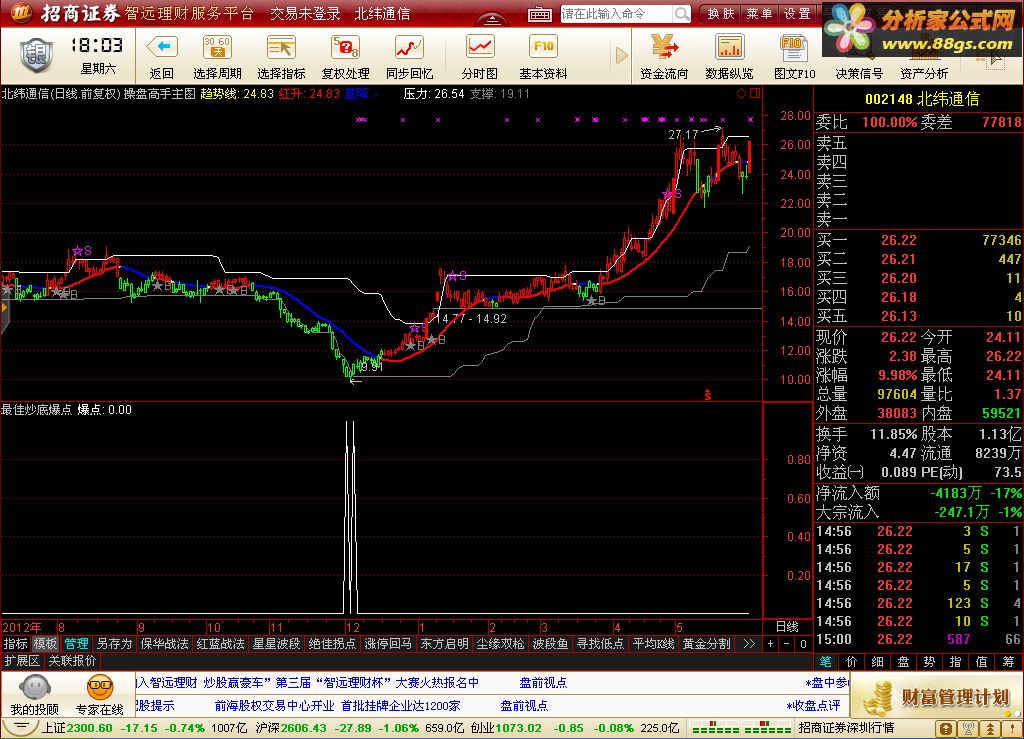Select the 平均K线 template

pos(654,644)
